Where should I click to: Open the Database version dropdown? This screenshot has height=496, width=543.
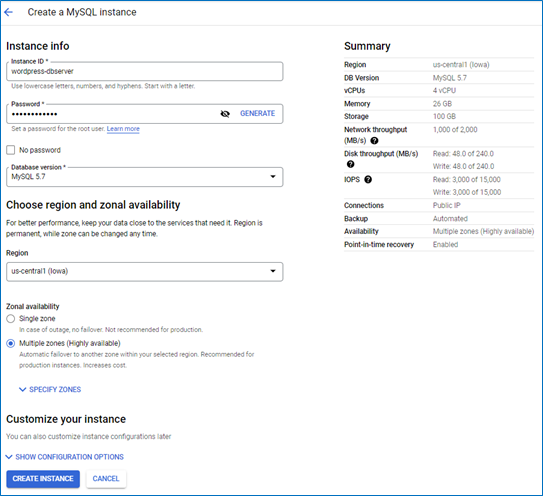pos(144,177)
